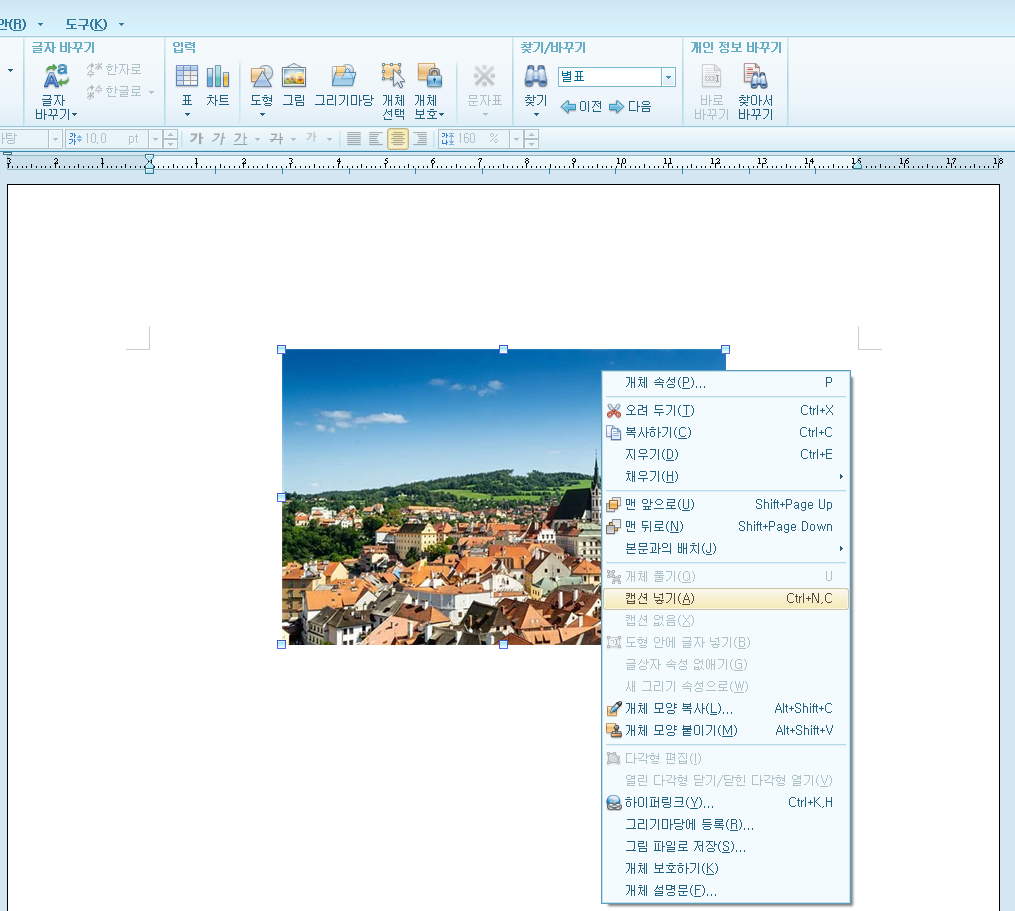1015x911 pixels.
Task: Expand the line spacing dropdown
Action: click(x=516, y=139)
